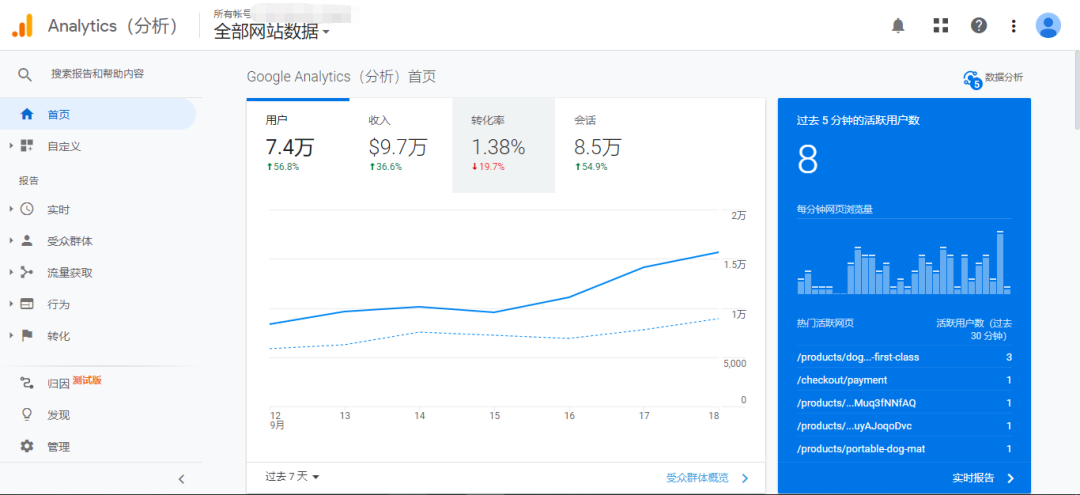Select the 收入 metric tab
Image resolution: width=1080 pixels, height=495 pixels.
pyautogui.click(x=401, y=145)
